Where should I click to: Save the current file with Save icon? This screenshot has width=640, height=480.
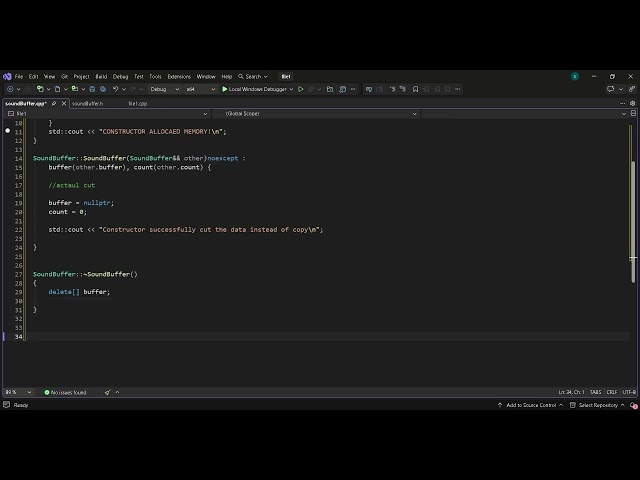(x=92, y=89)
